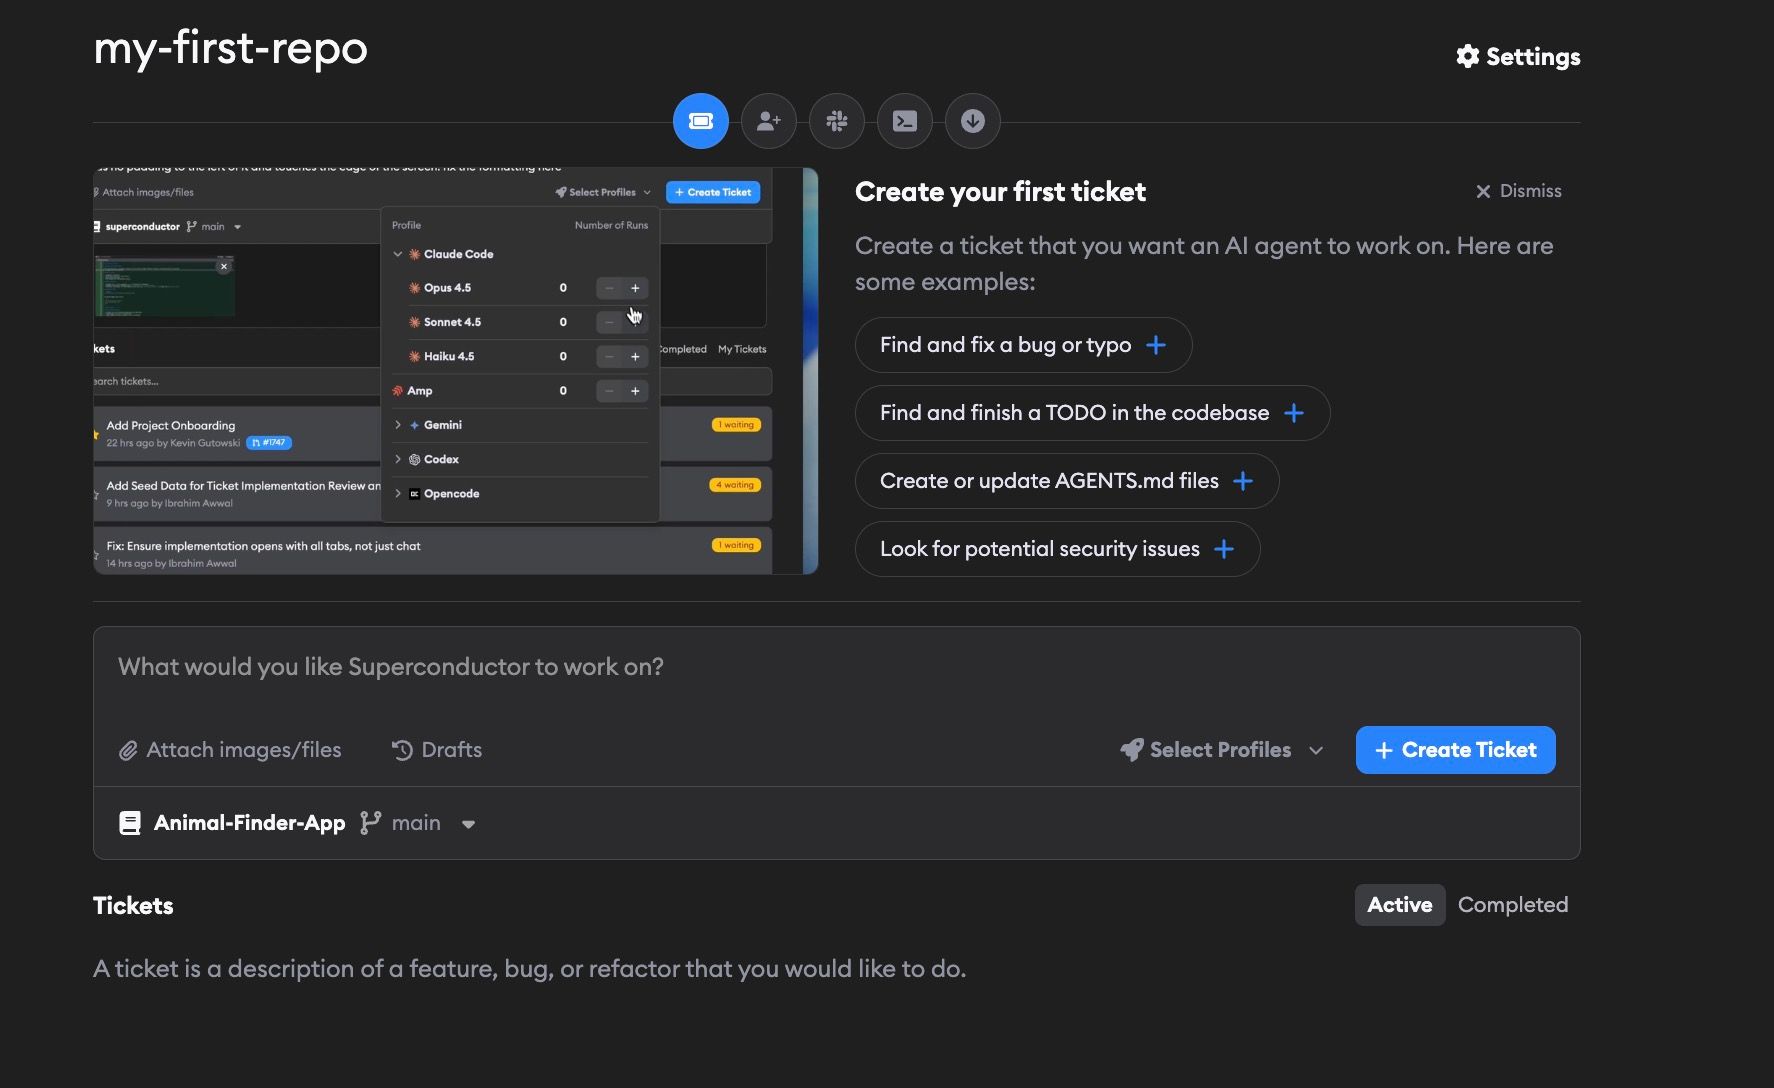Click the my-first-repo title

coord(230,48)
